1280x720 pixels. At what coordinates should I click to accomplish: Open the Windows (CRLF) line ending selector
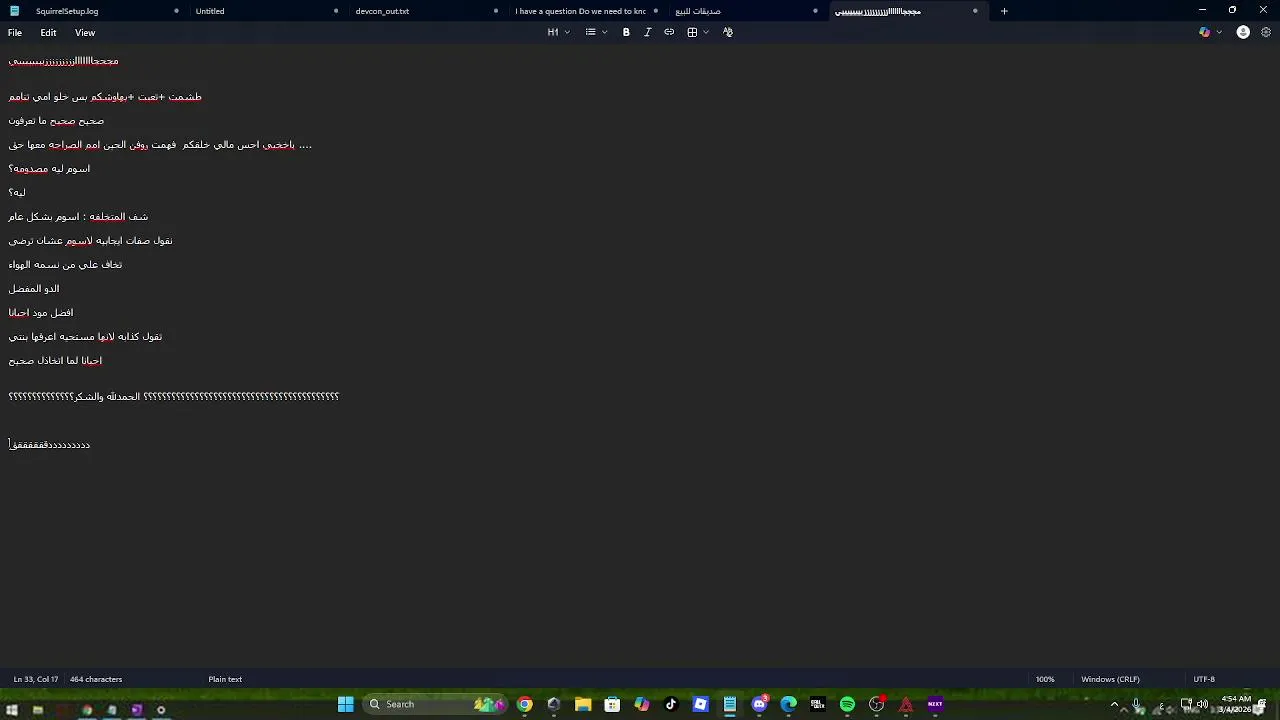[1110, 679]
